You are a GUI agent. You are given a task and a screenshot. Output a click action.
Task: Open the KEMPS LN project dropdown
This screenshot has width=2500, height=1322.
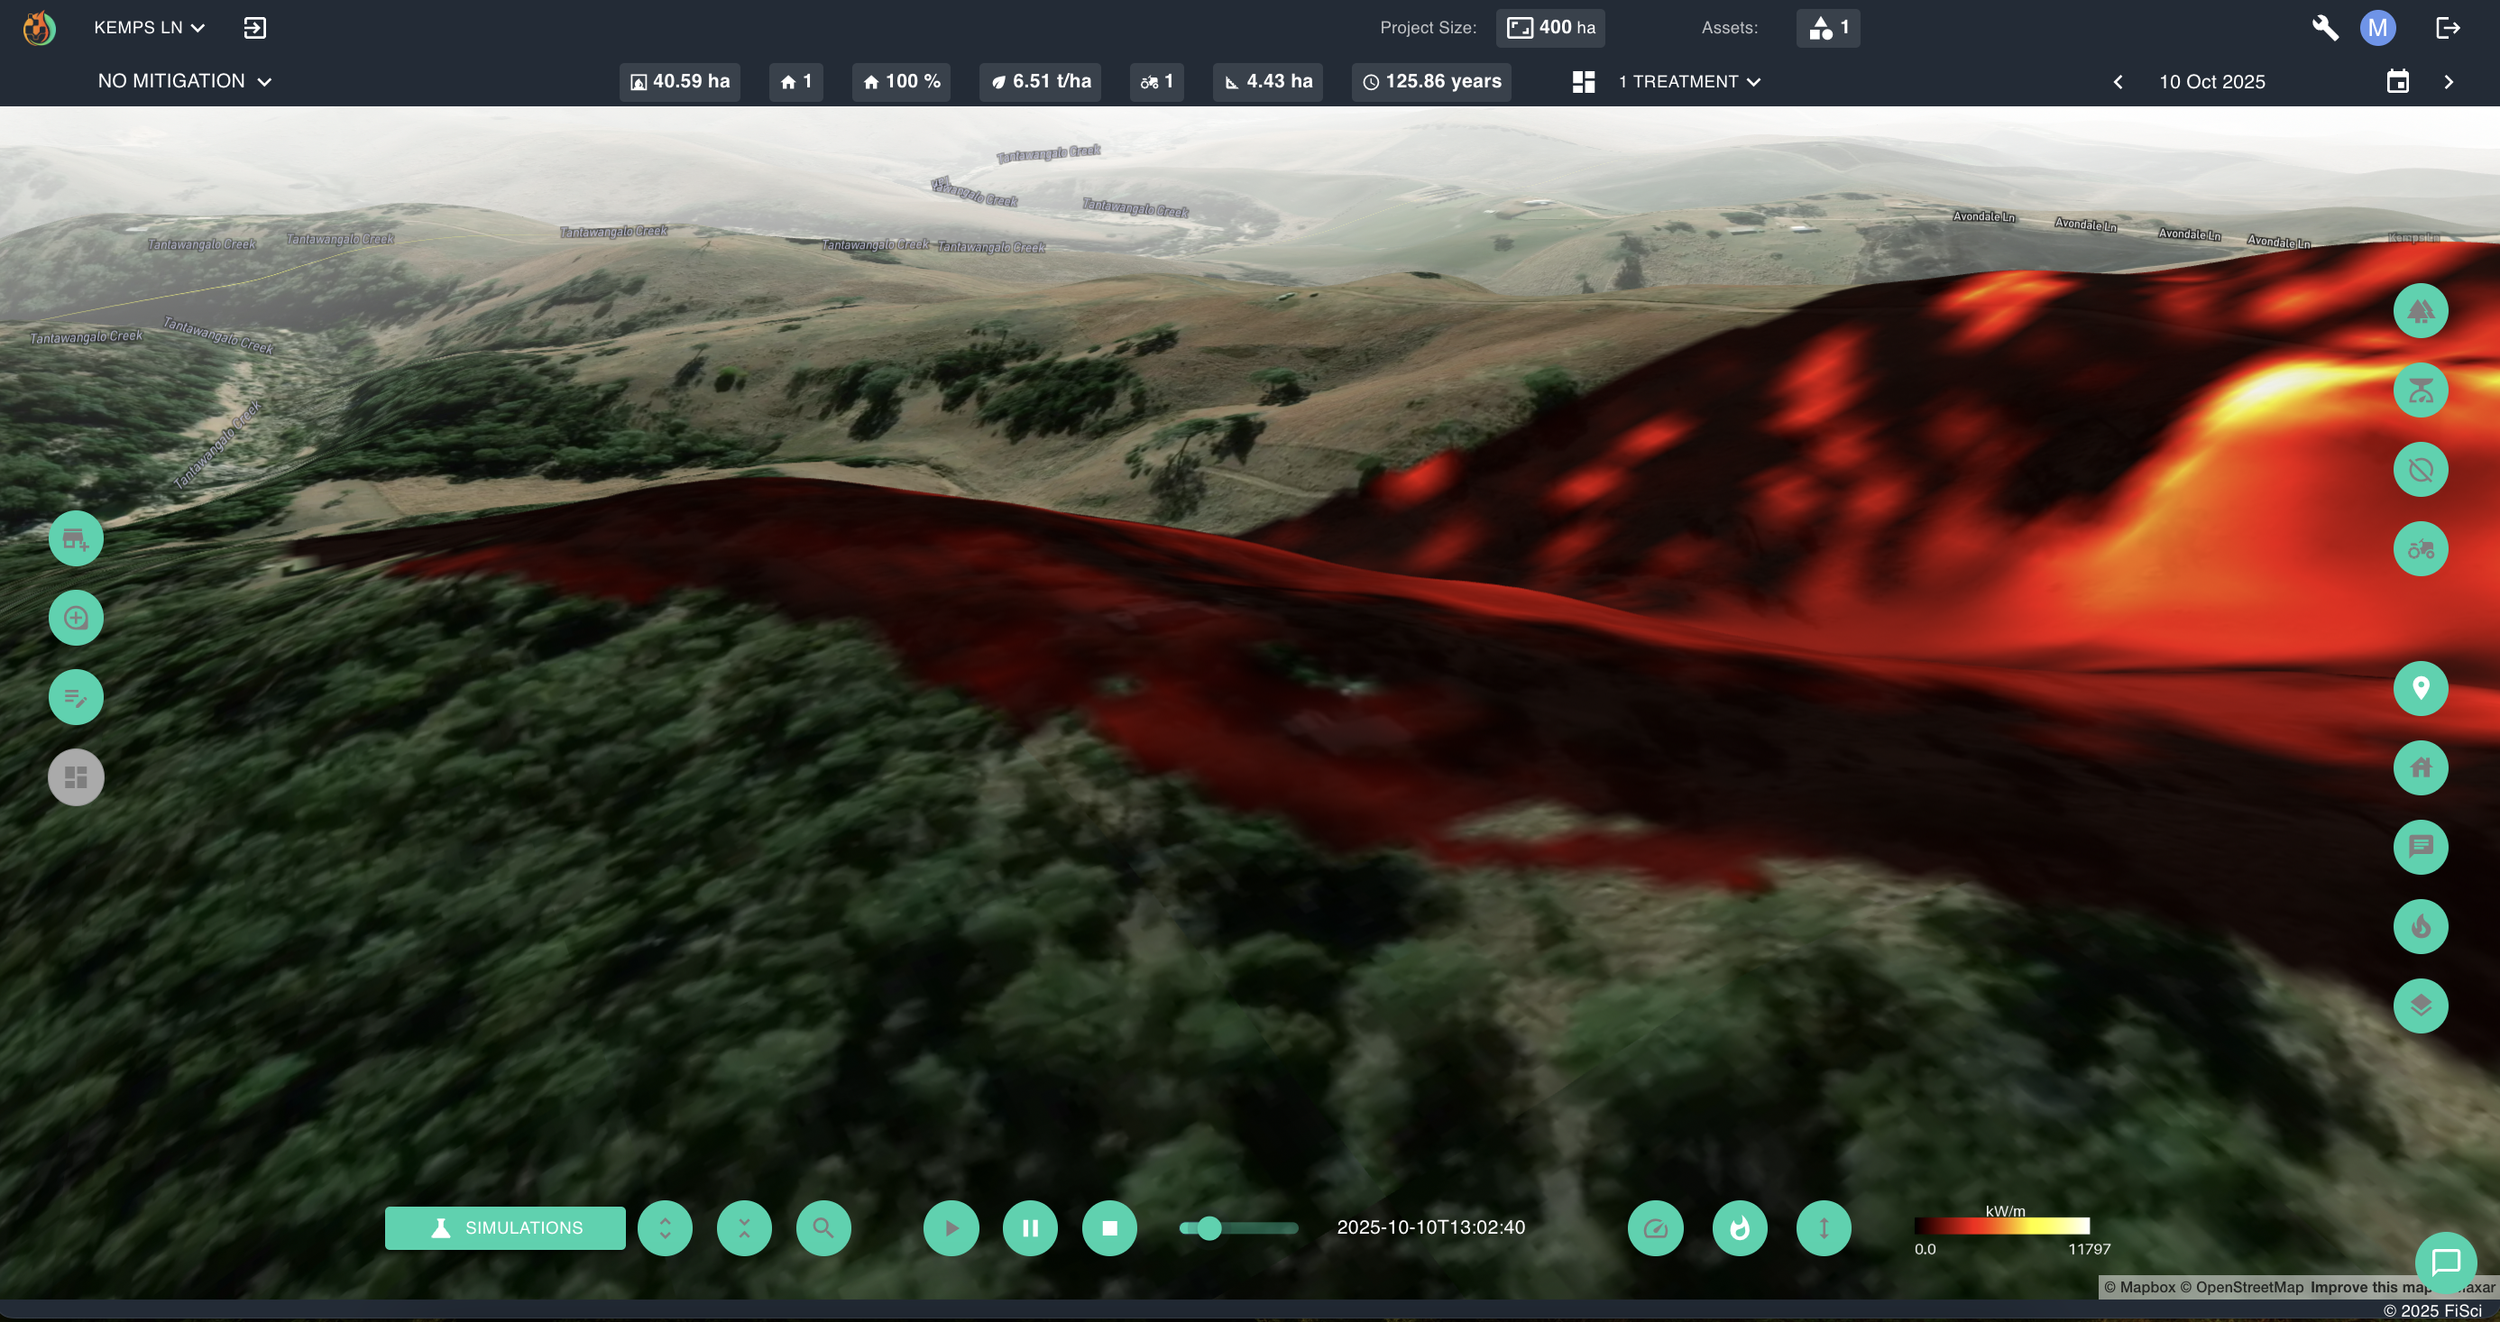coord(149,28)
